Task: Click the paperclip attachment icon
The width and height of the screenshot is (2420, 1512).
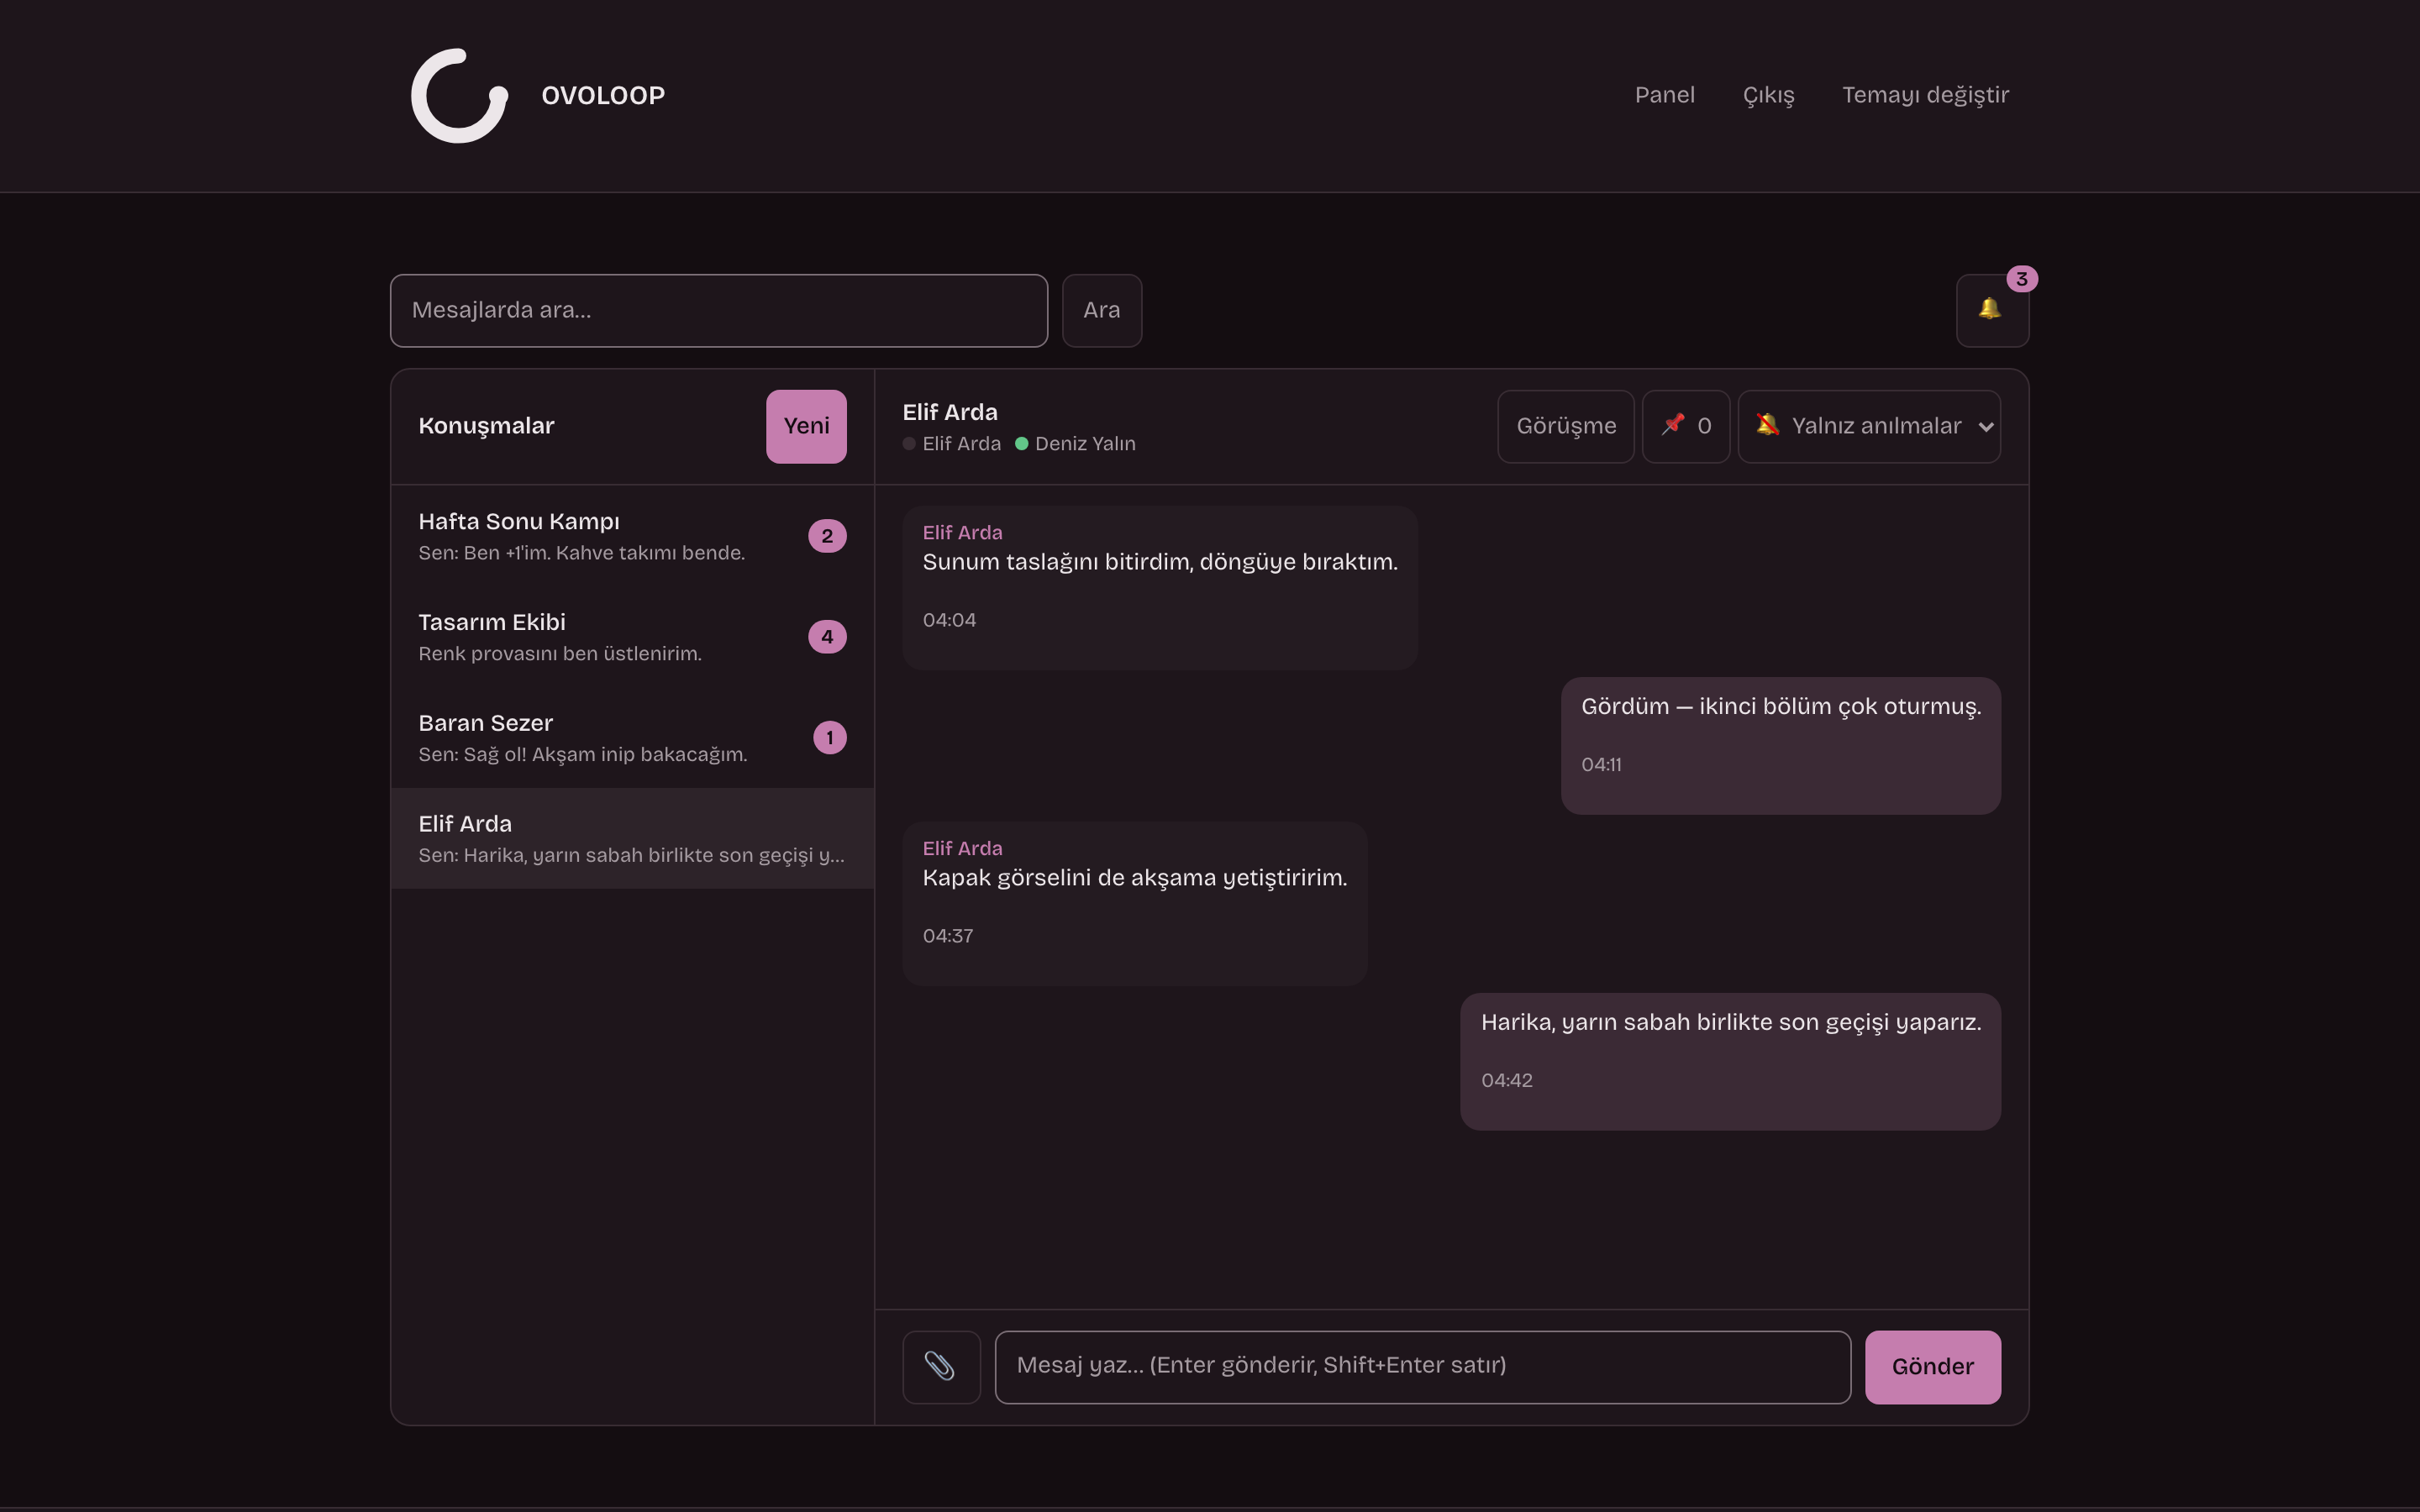Action: click(941, 1366)
